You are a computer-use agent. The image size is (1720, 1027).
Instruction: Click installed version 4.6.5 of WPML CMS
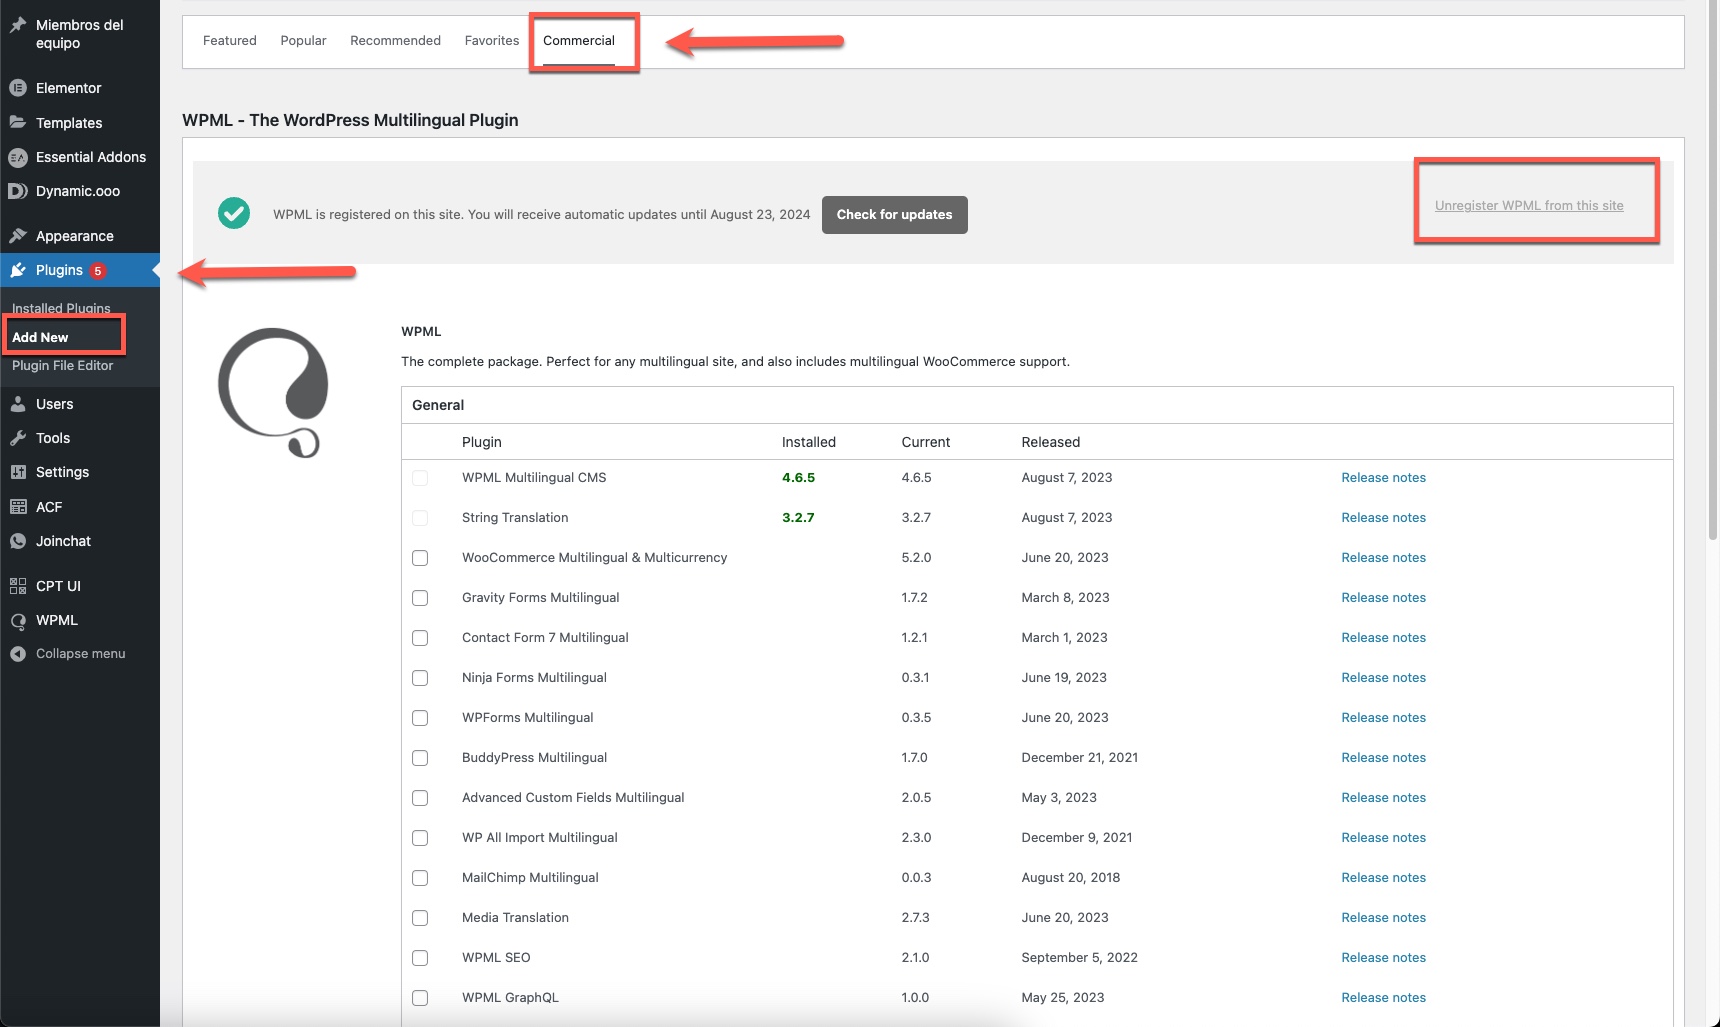point(798,478)
